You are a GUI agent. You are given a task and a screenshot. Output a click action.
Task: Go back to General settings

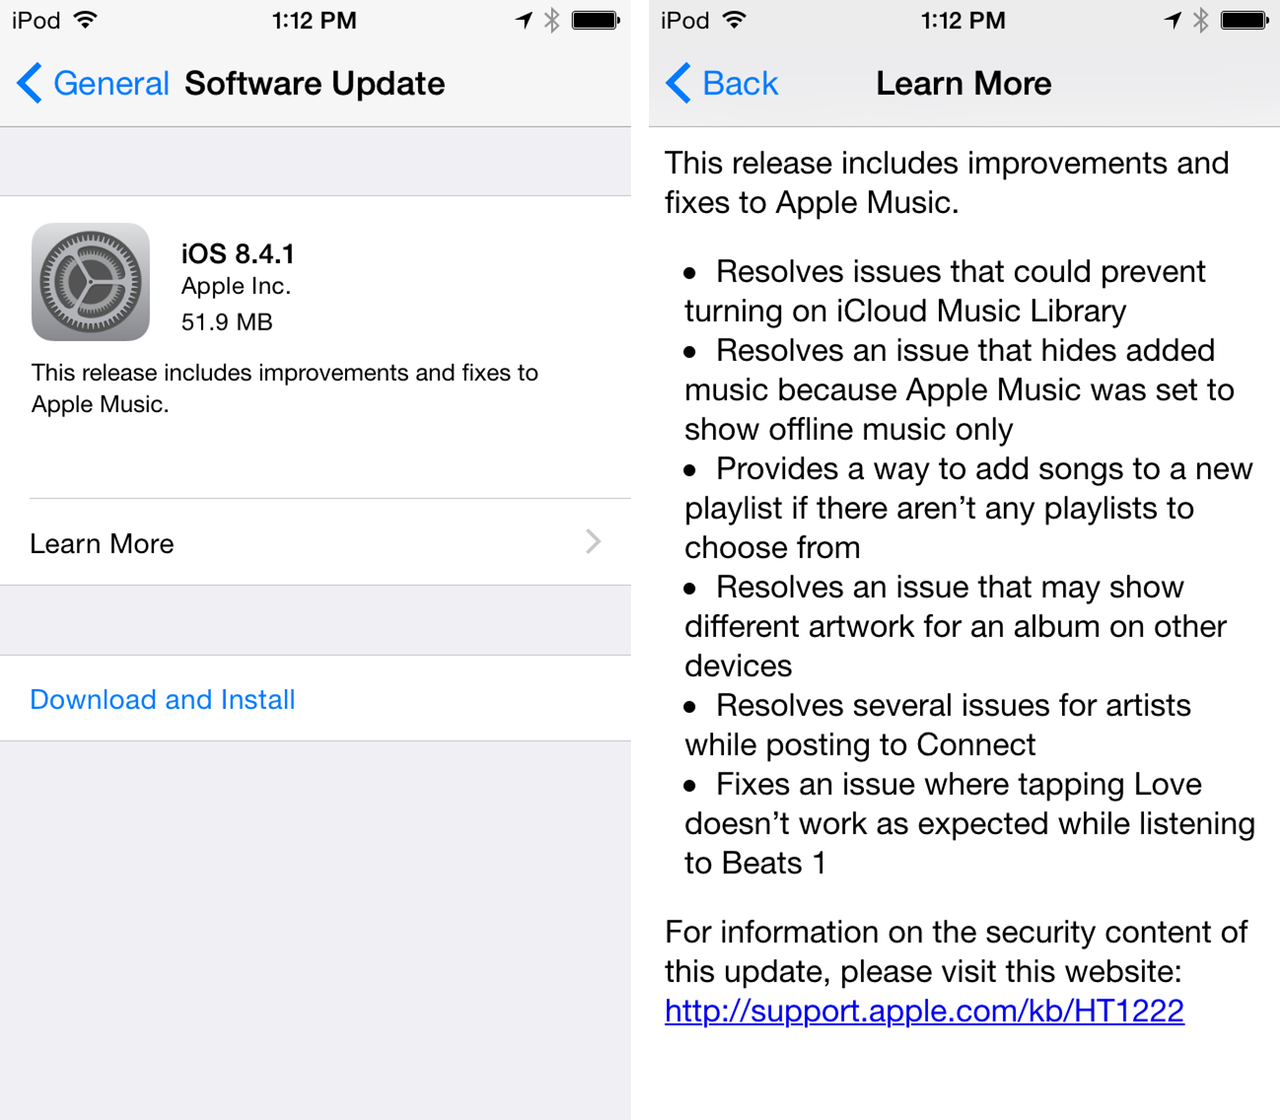[x=111, y=83]
